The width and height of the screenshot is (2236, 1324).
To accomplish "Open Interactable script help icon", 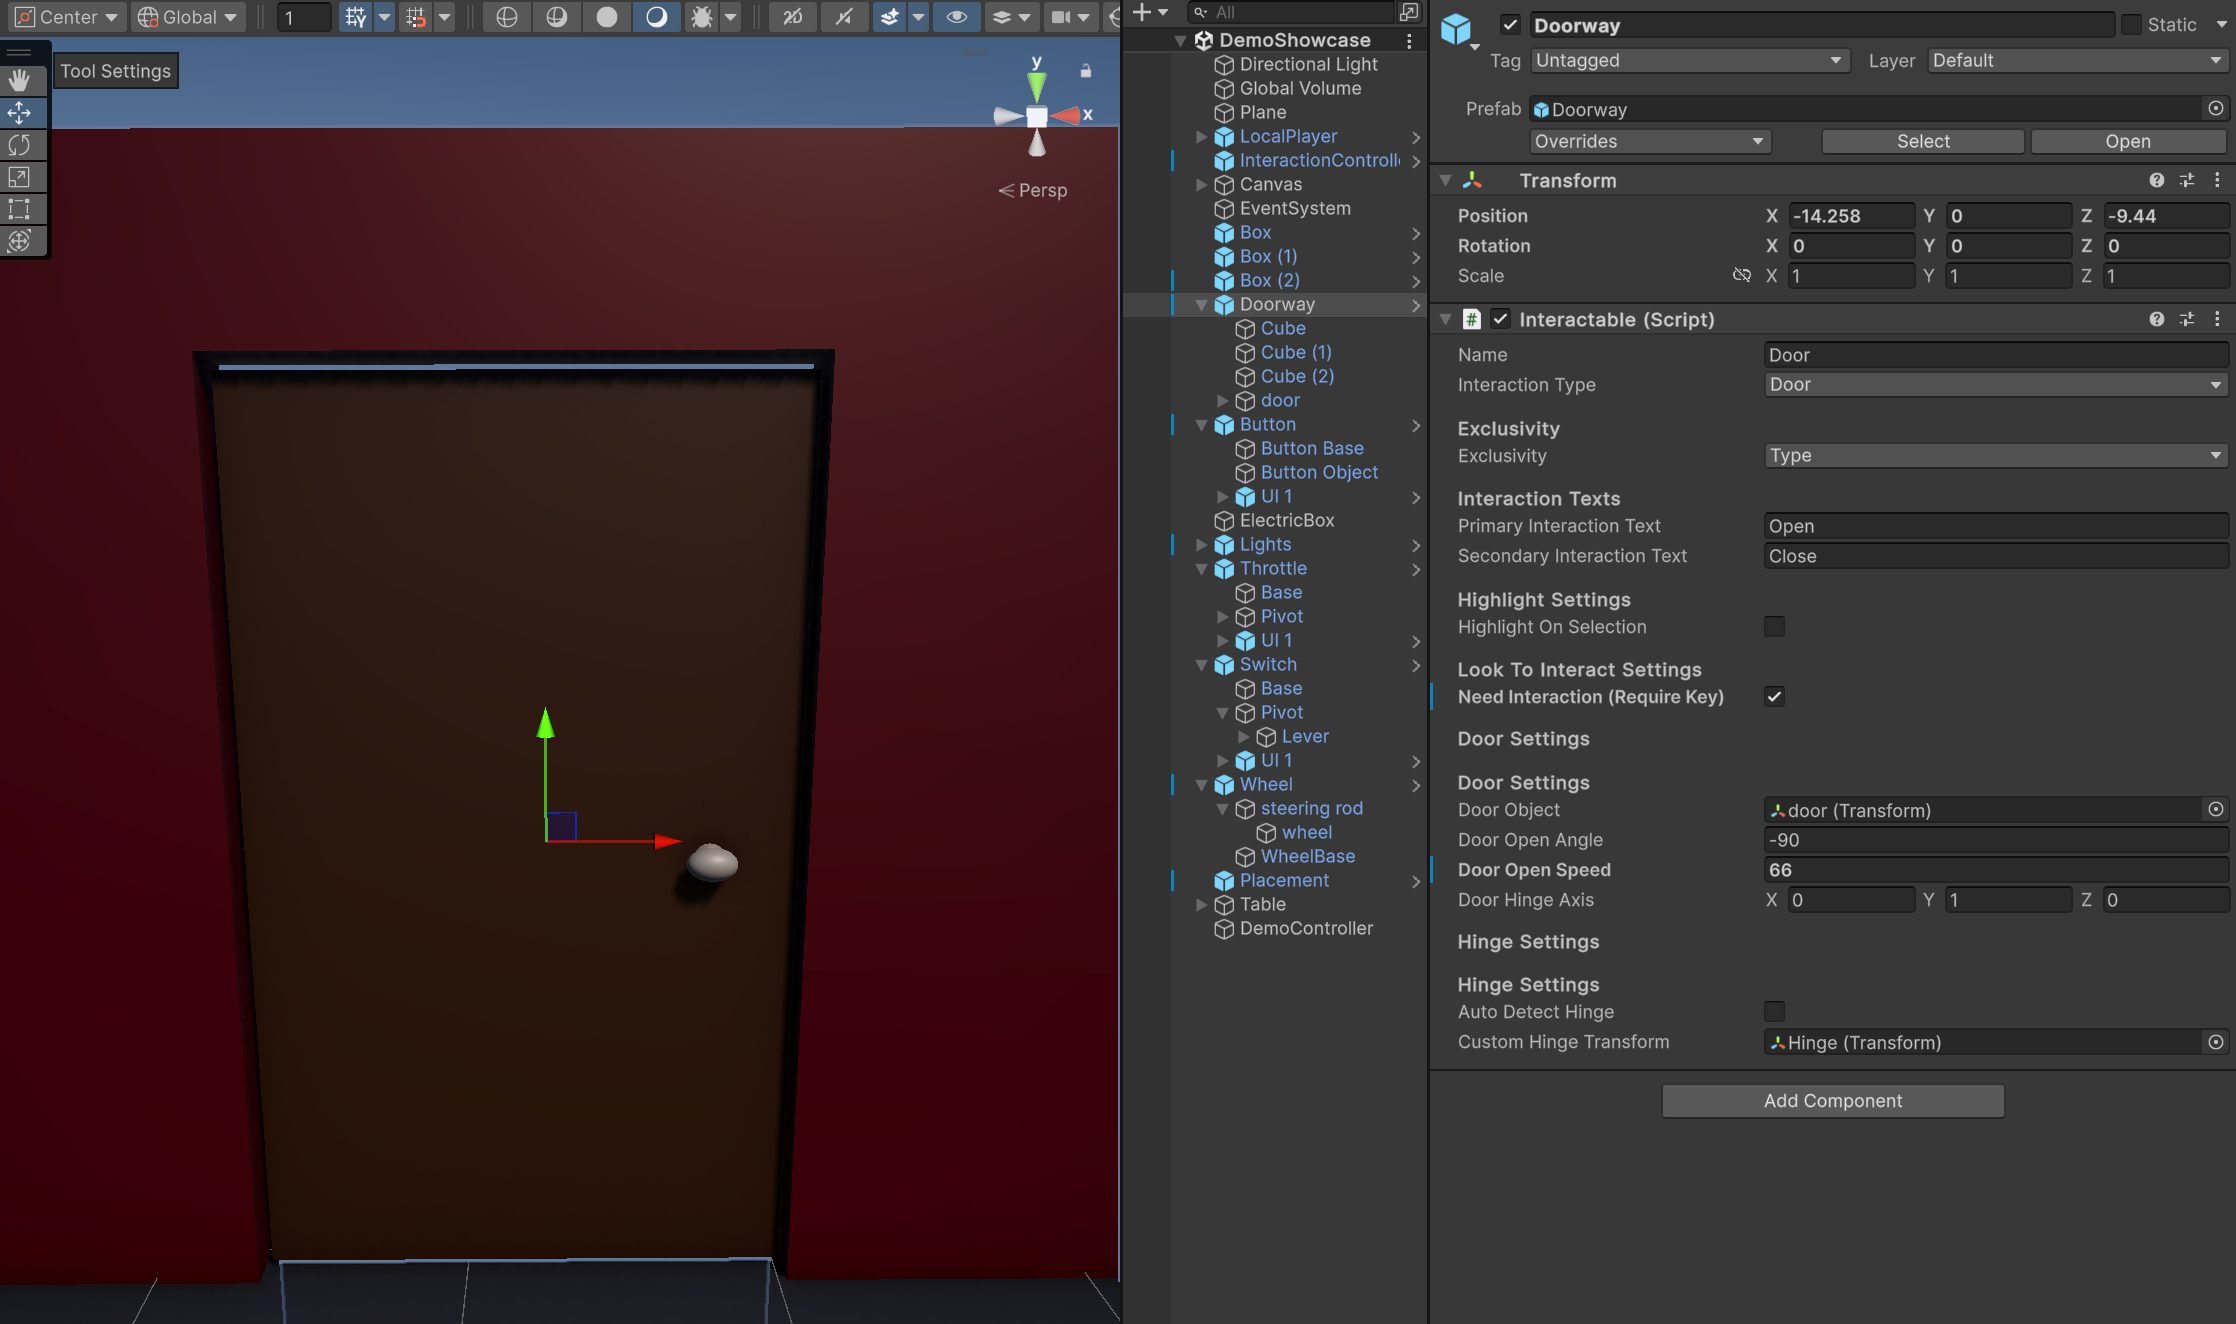I will (2157, 319).
